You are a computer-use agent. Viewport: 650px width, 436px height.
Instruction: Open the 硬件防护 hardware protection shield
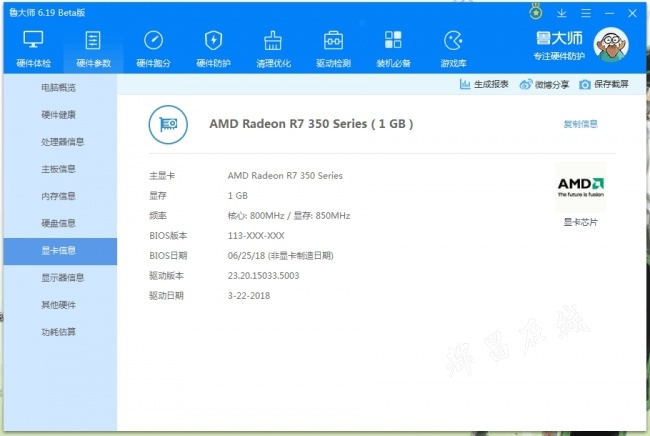[213, 49]
